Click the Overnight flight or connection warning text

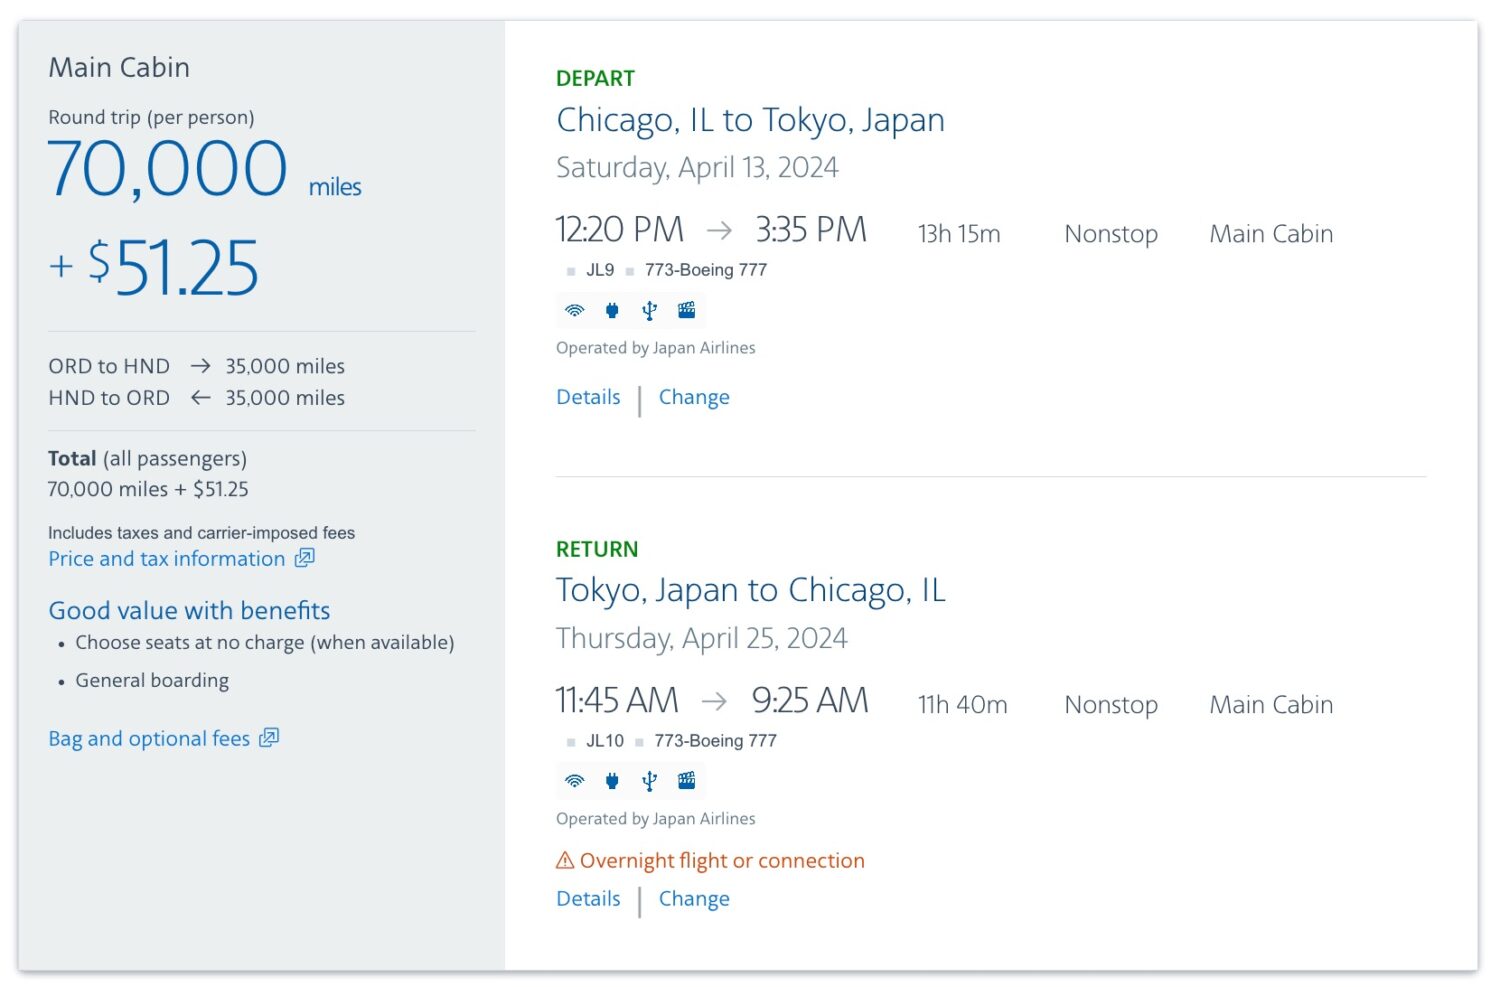click(x=722, y=860)
